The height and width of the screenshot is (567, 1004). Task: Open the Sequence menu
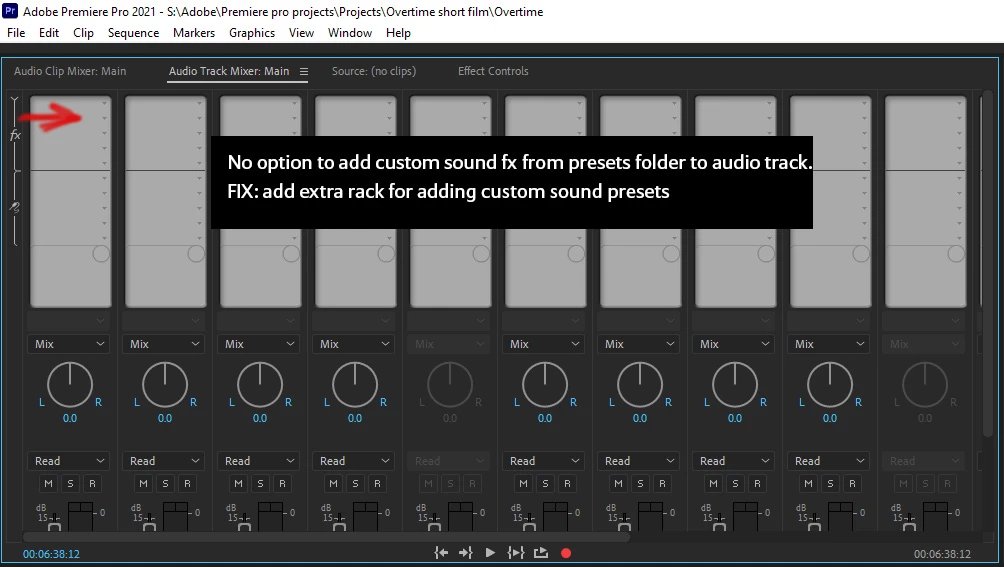pos(133,33)
